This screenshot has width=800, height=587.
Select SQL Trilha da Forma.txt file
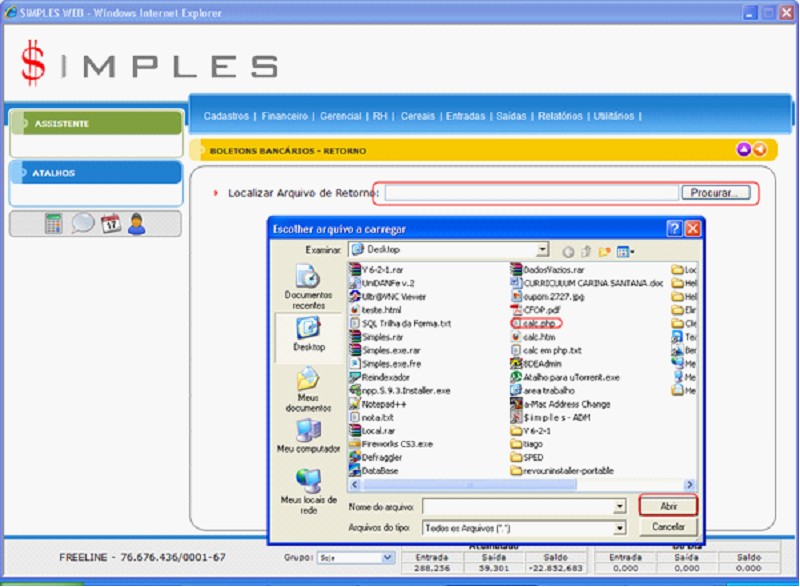pyautogui.click(x=401, y=323)
